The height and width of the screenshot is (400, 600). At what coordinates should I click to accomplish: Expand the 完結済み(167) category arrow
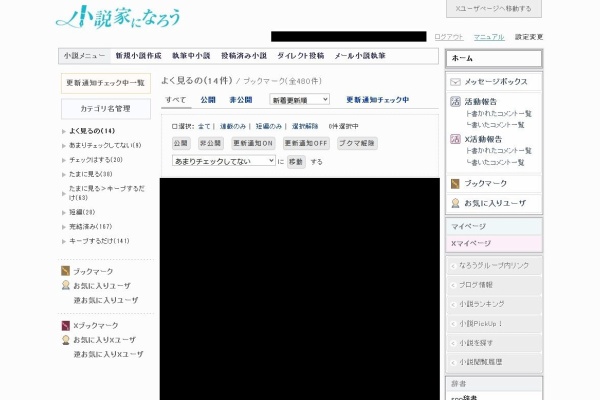click(64, 227)
